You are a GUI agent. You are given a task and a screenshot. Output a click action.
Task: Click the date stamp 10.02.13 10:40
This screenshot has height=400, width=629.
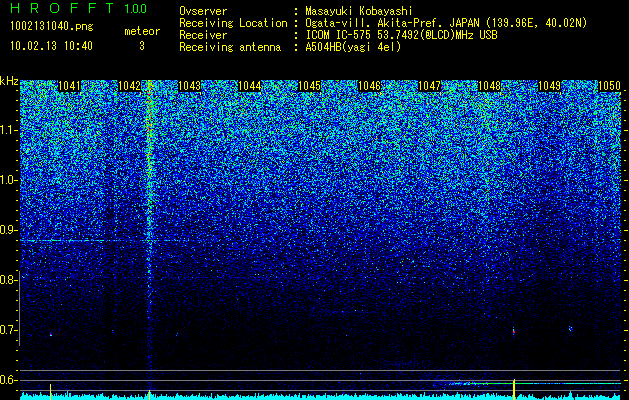(51, 46)
